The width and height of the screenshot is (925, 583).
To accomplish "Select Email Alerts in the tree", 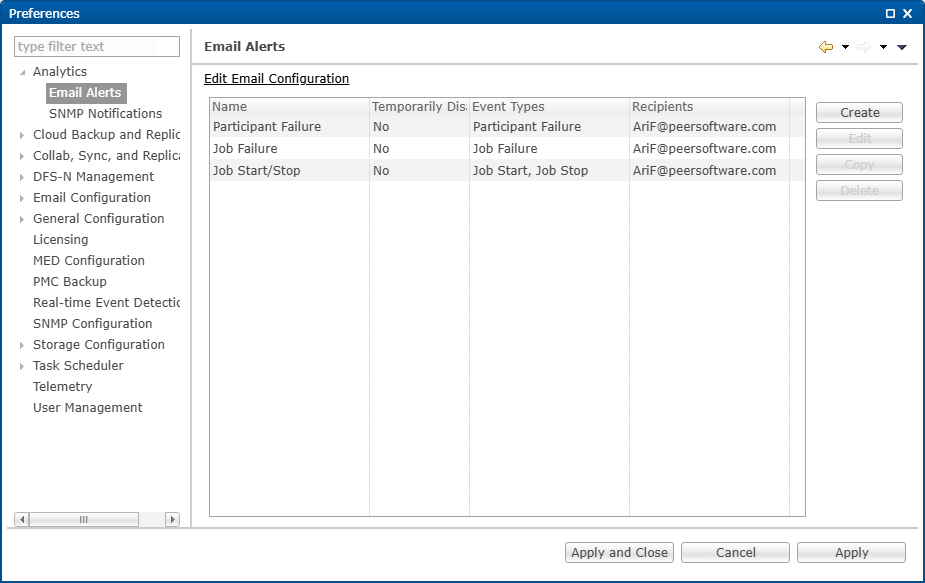I will [86, 93].
